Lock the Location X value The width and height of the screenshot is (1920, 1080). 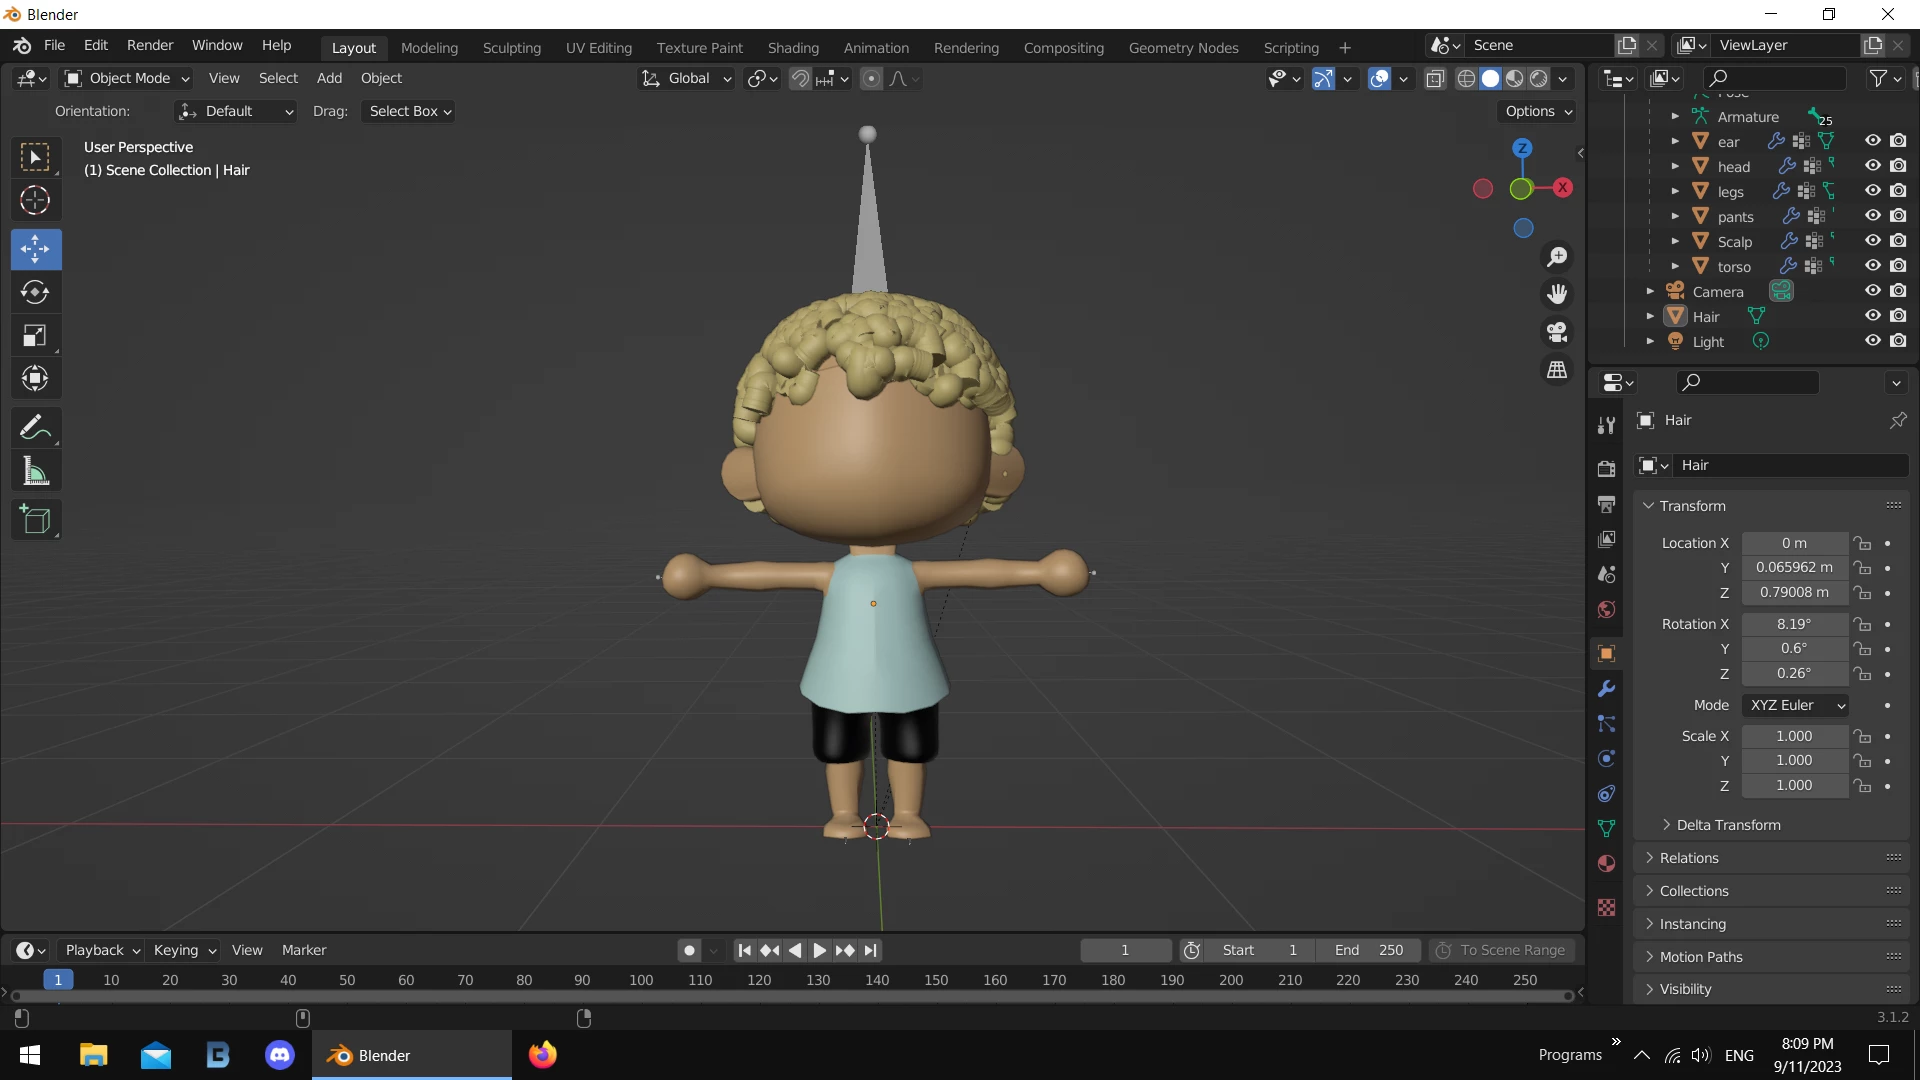click(x=1862, y=543)
